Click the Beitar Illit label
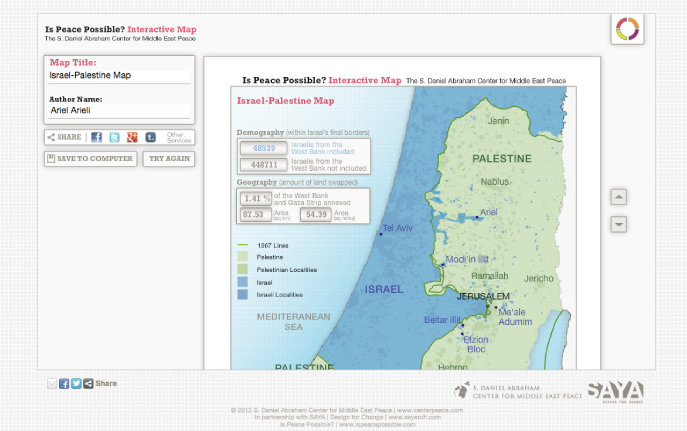687x431 pixels. (x=443, y=320)
